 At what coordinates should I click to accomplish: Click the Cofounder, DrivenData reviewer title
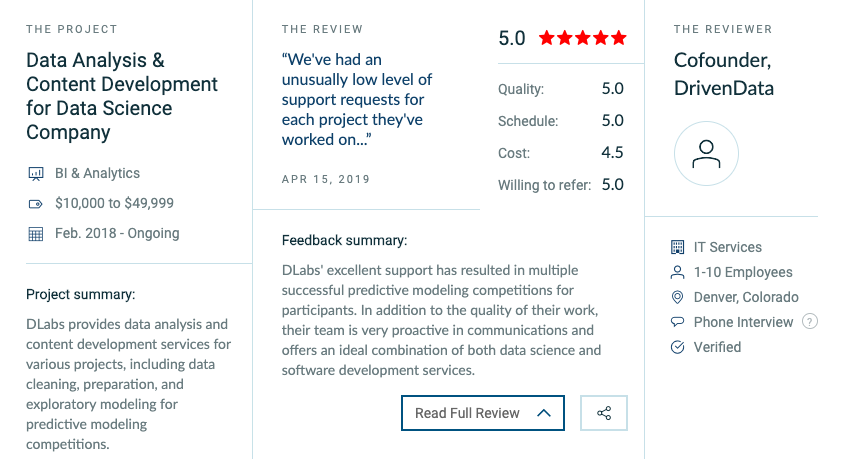pos(724,74)
